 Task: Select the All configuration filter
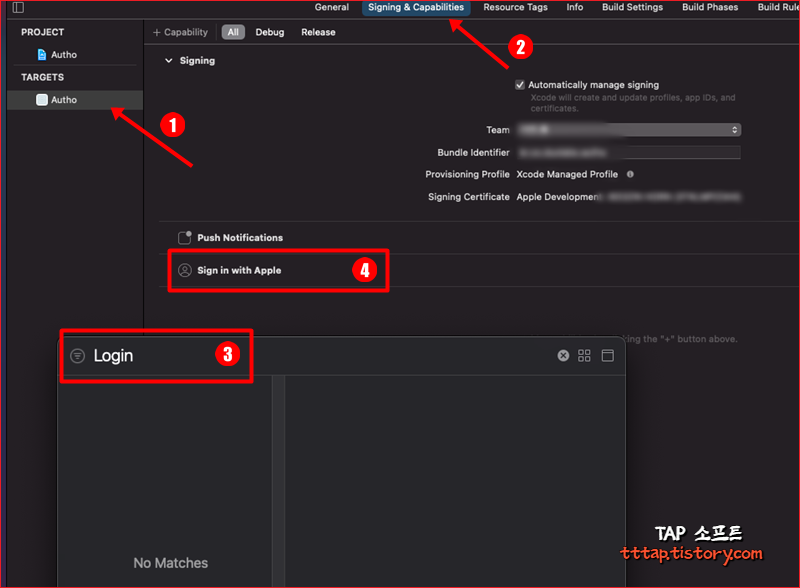[x=233, y=32]
